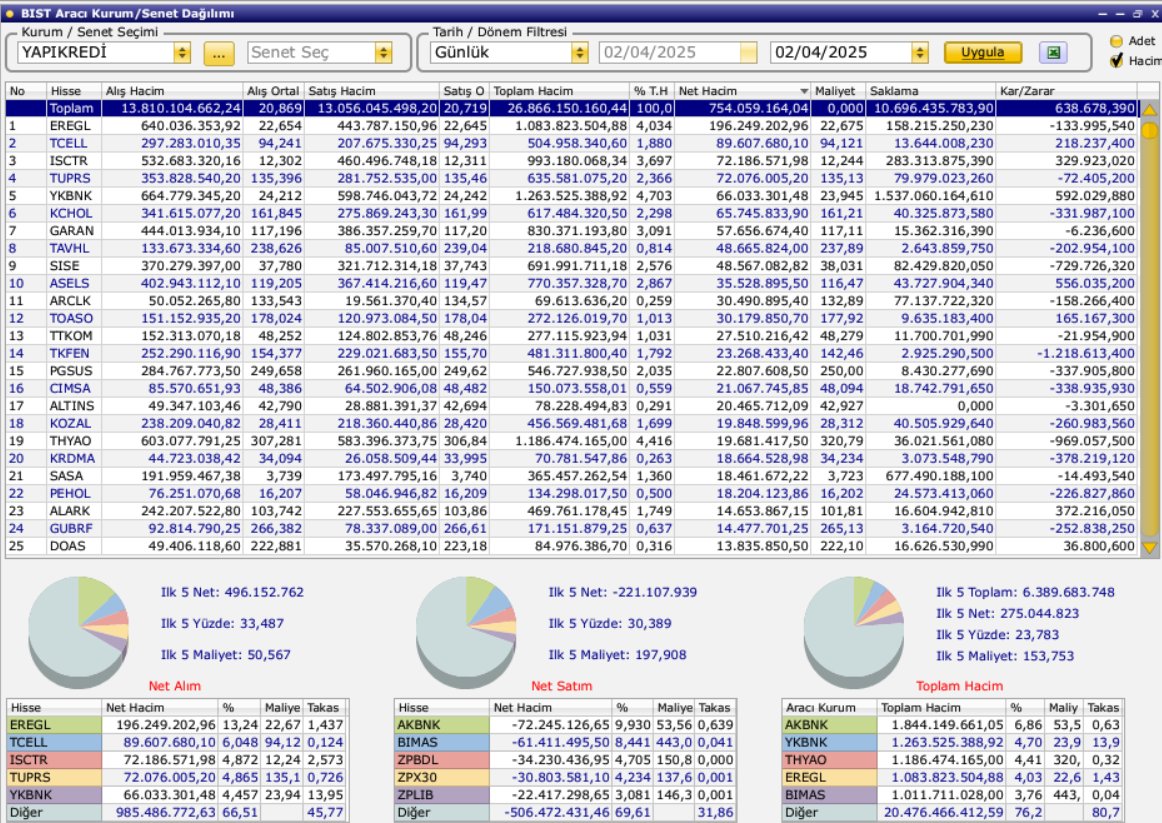Select the TCELL row in main table
This screenshot has height=823, width=1162.
point(571,143)
